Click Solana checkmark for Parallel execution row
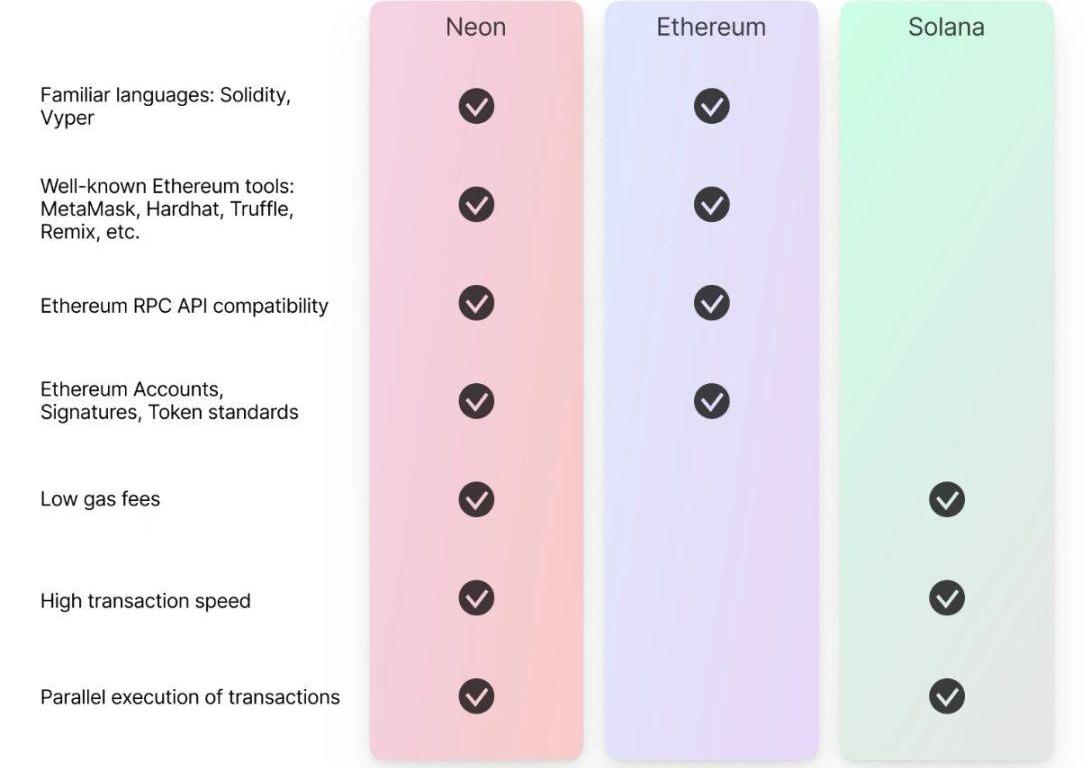Image resolution: width=1091 pixels, height=768 pixels. [x=946, y=696]
